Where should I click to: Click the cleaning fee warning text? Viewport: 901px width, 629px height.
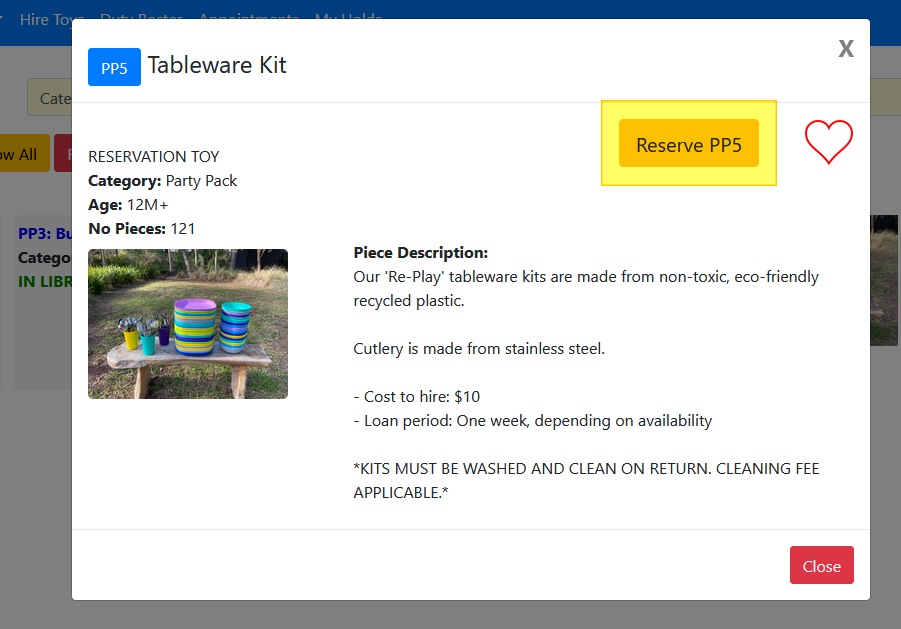(586, 480)
